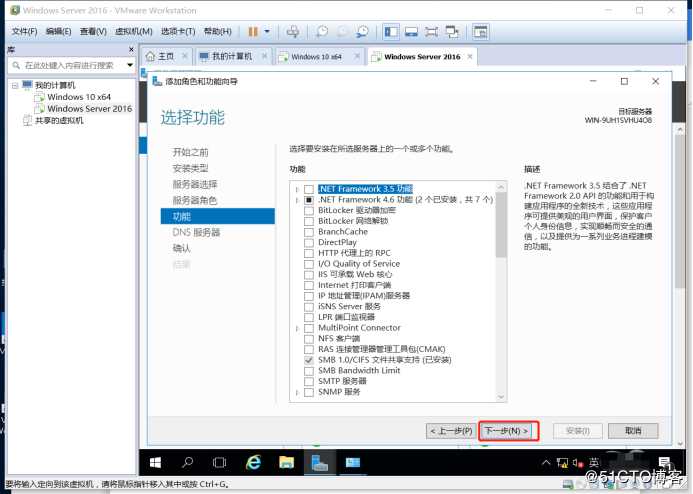Go to the 服务器角色 wizard step
The image size is (693, 494).
click(195, 200)
